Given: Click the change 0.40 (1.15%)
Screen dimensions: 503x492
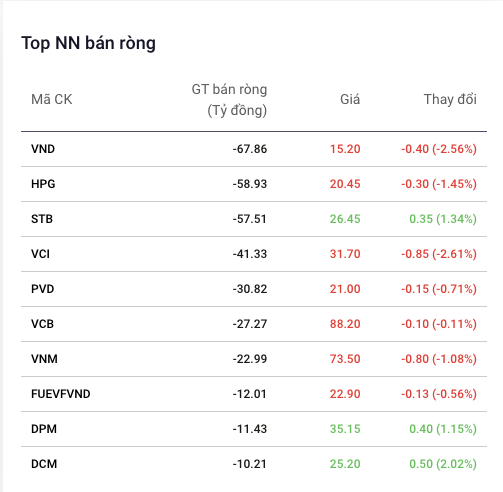Looking at the screenshot, I should coord(443,429).
